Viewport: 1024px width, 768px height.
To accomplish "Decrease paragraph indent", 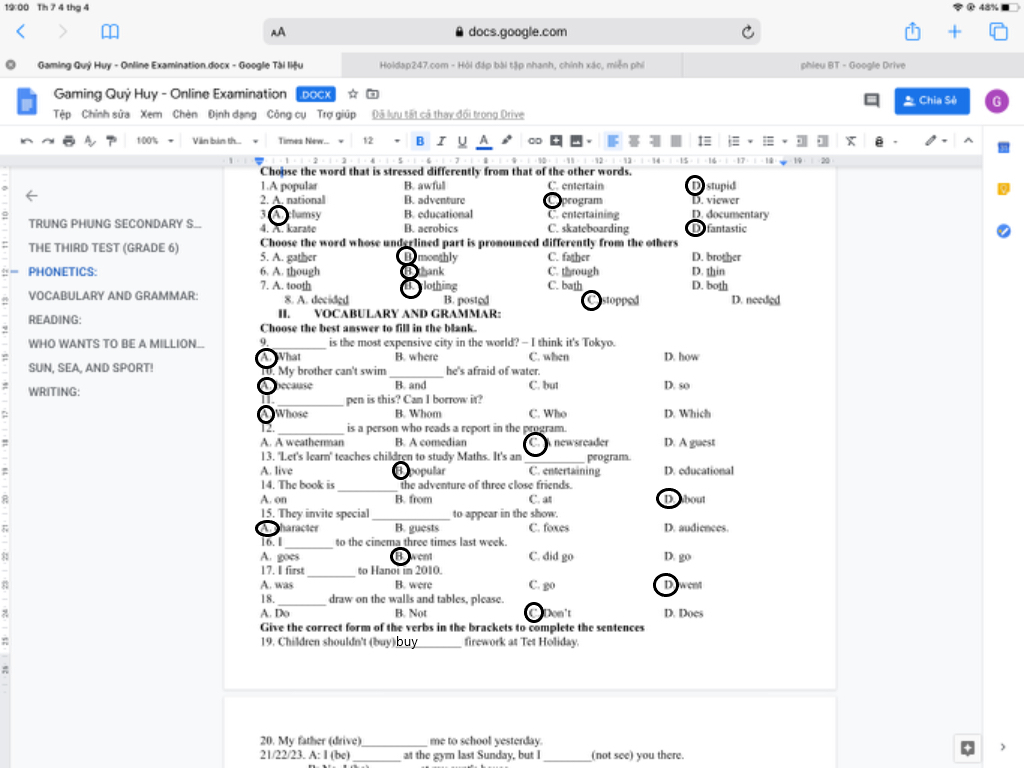I will click(802, 141).
